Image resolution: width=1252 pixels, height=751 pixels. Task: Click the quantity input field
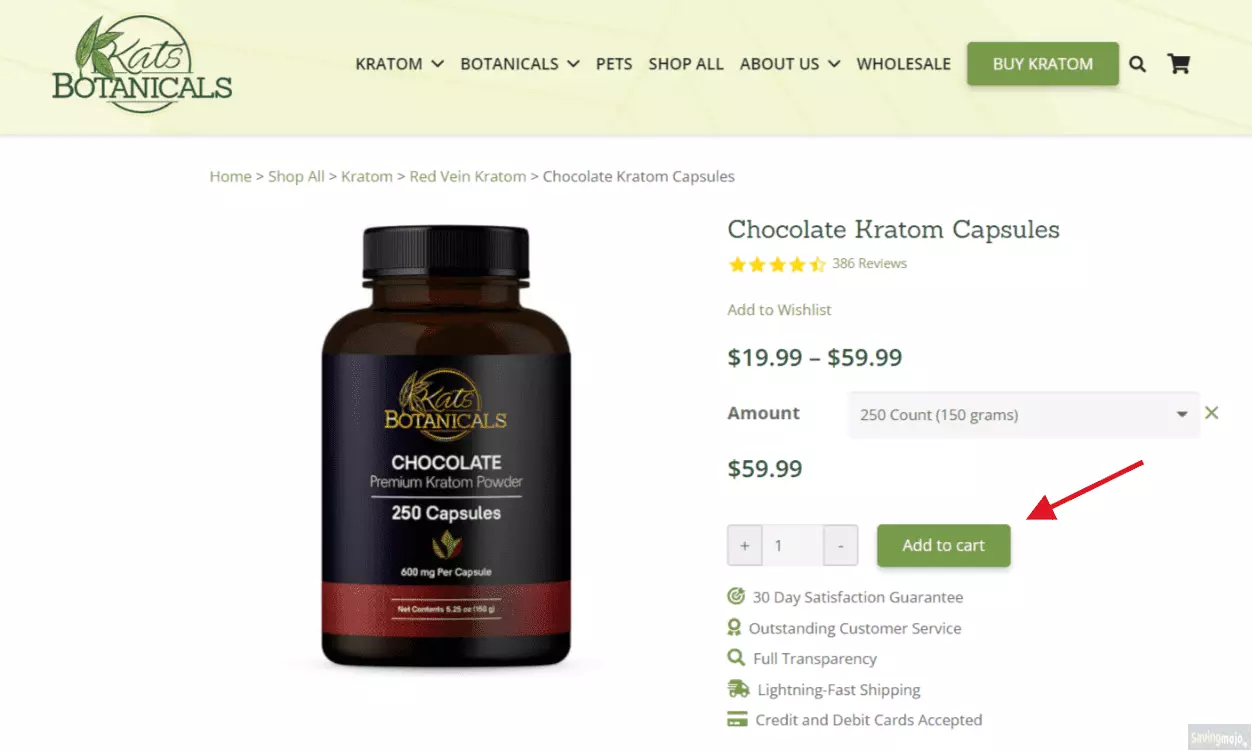coord(792,546)
